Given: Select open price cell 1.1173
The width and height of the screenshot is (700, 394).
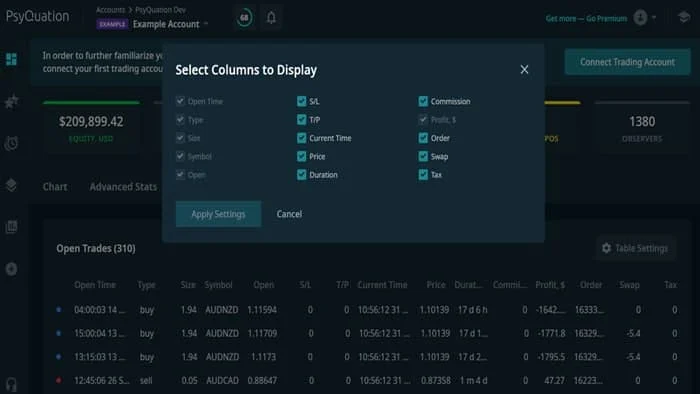Looking at the screenshot, I should click(263, 357).
